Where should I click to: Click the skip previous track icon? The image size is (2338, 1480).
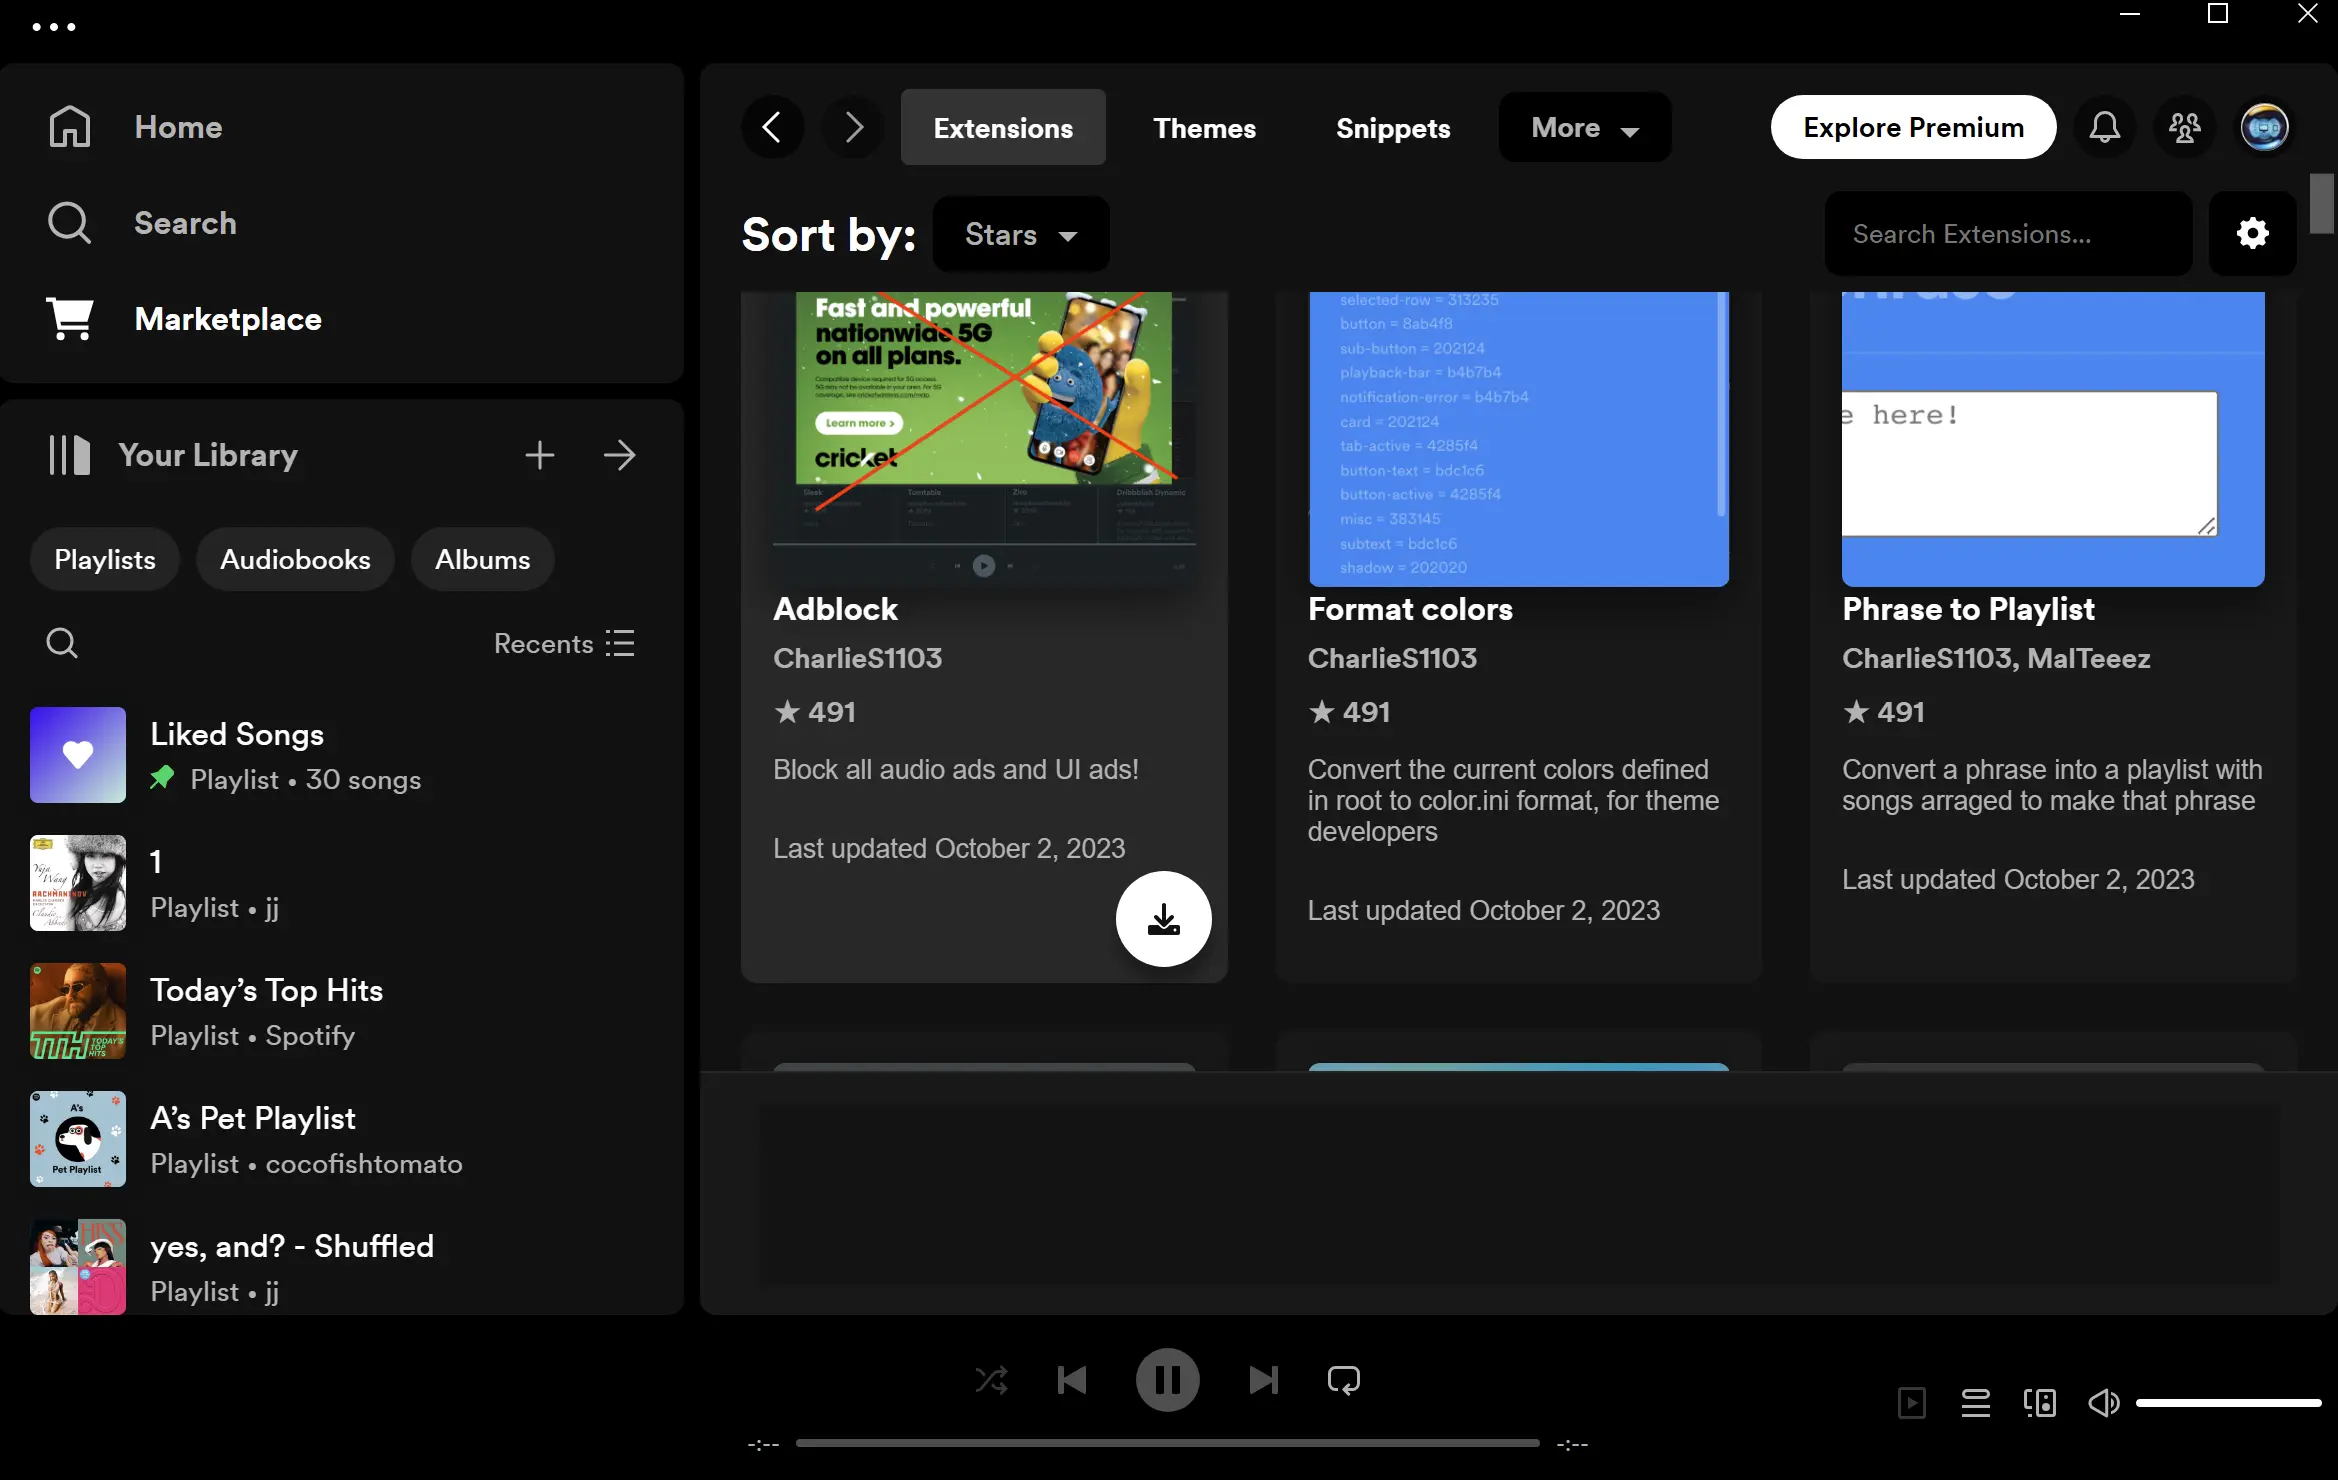pyautogui.click(x=1072, y=1380)
